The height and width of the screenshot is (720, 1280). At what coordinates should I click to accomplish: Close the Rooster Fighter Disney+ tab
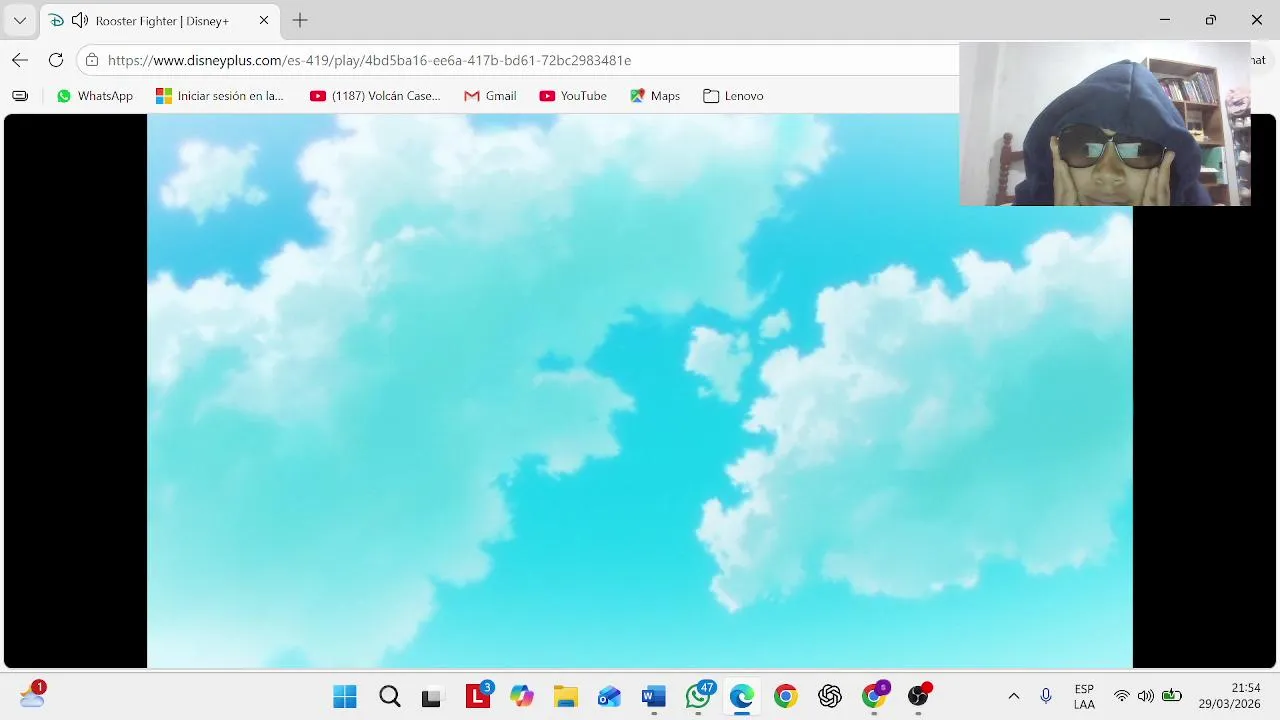click(x=264, y=20)
